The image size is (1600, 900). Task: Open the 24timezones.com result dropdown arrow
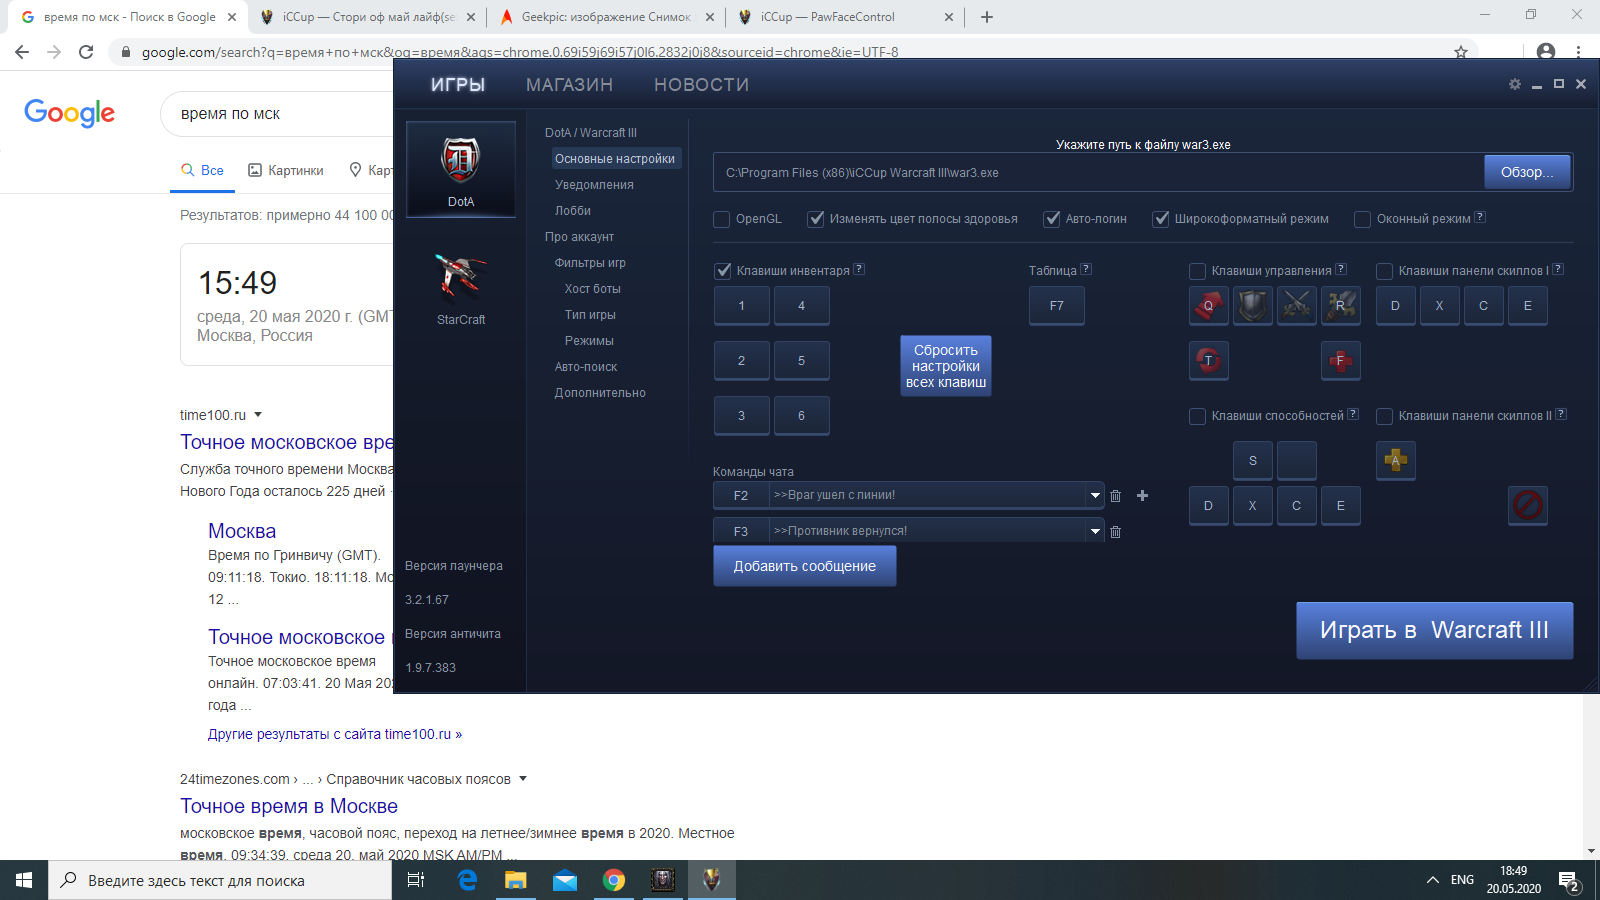point(523,779)
